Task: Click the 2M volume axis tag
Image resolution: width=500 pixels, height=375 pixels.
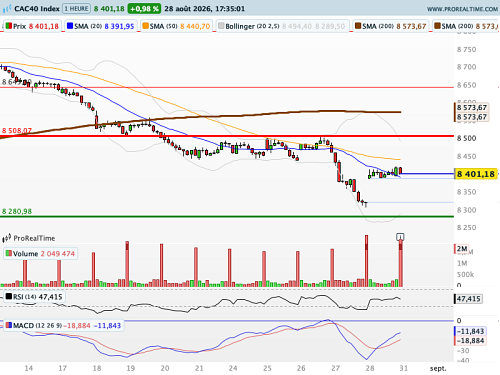Action: click(462, 249)
